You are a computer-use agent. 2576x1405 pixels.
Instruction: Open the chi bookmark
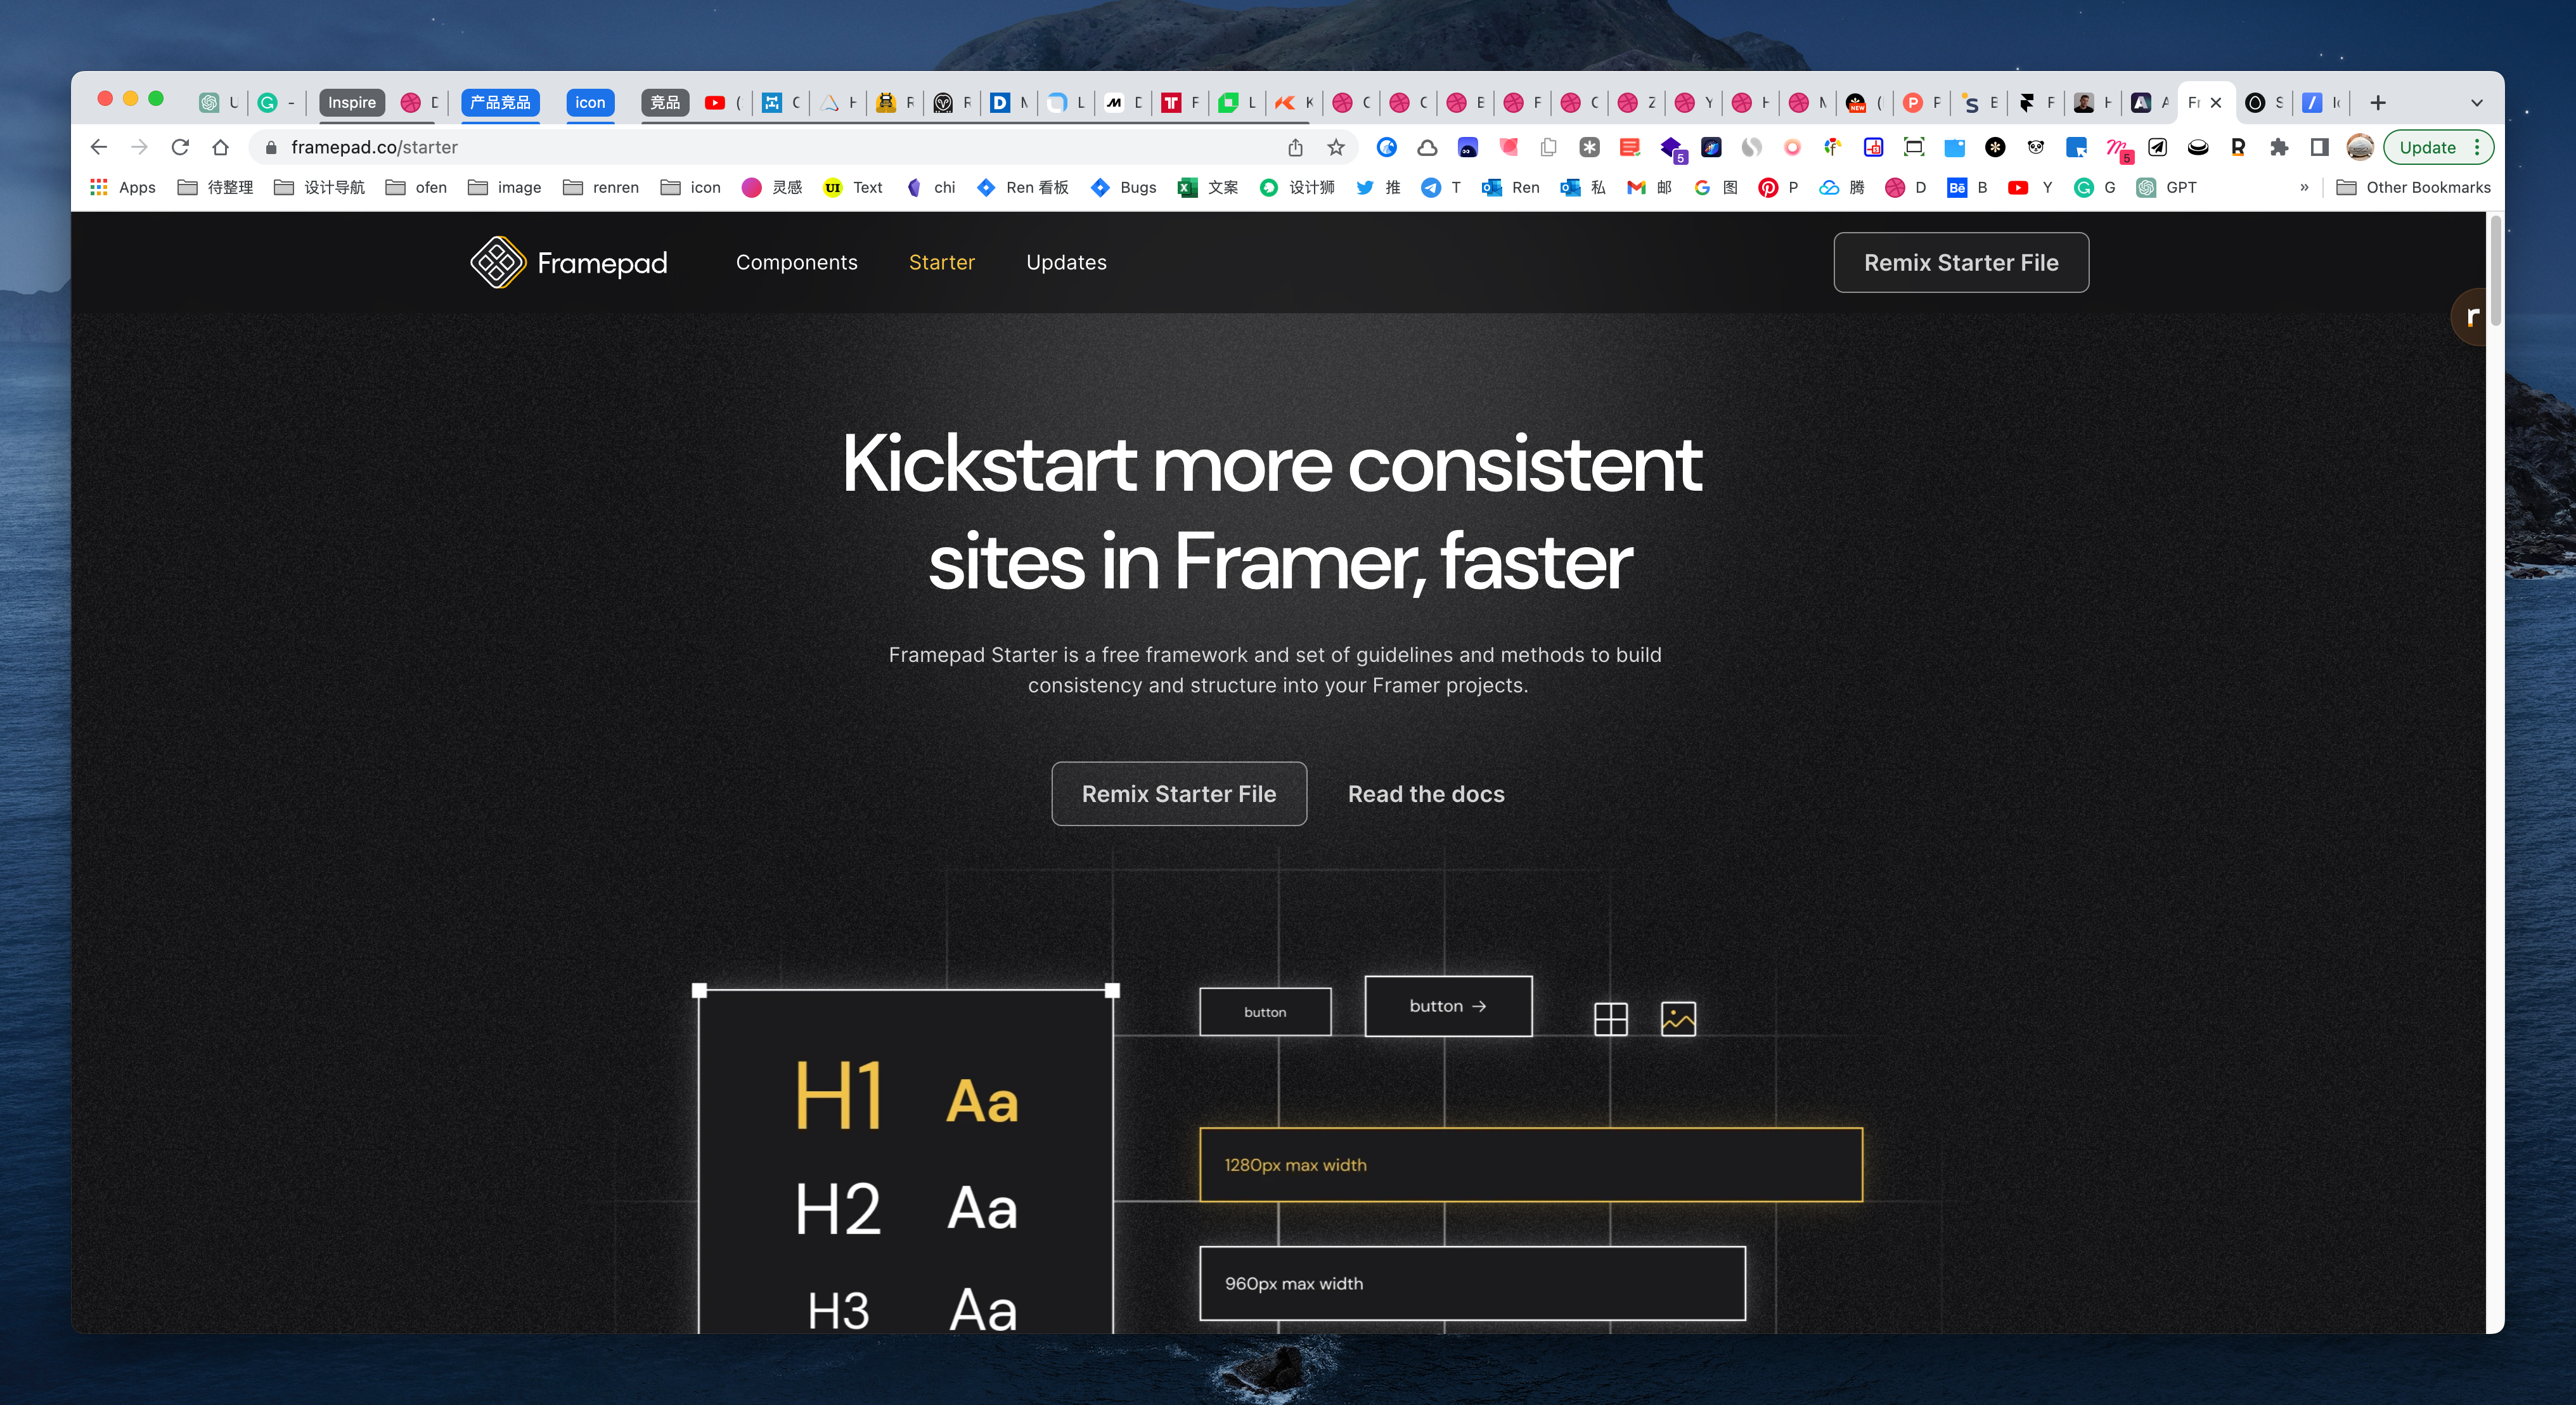click(x=930, y=187)
